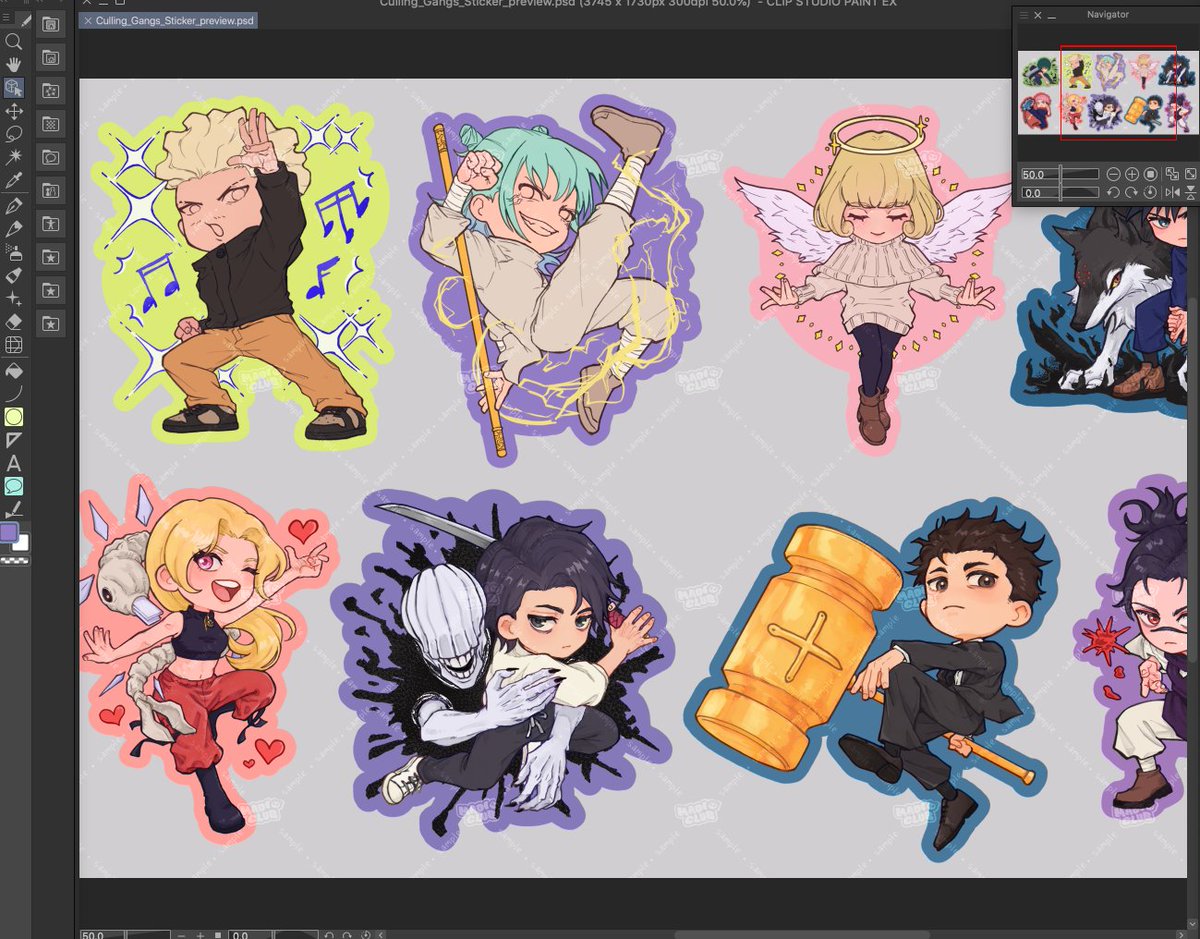Select the mesh grid tool below the eraser

pyautogui.click(x=13, y=344)
